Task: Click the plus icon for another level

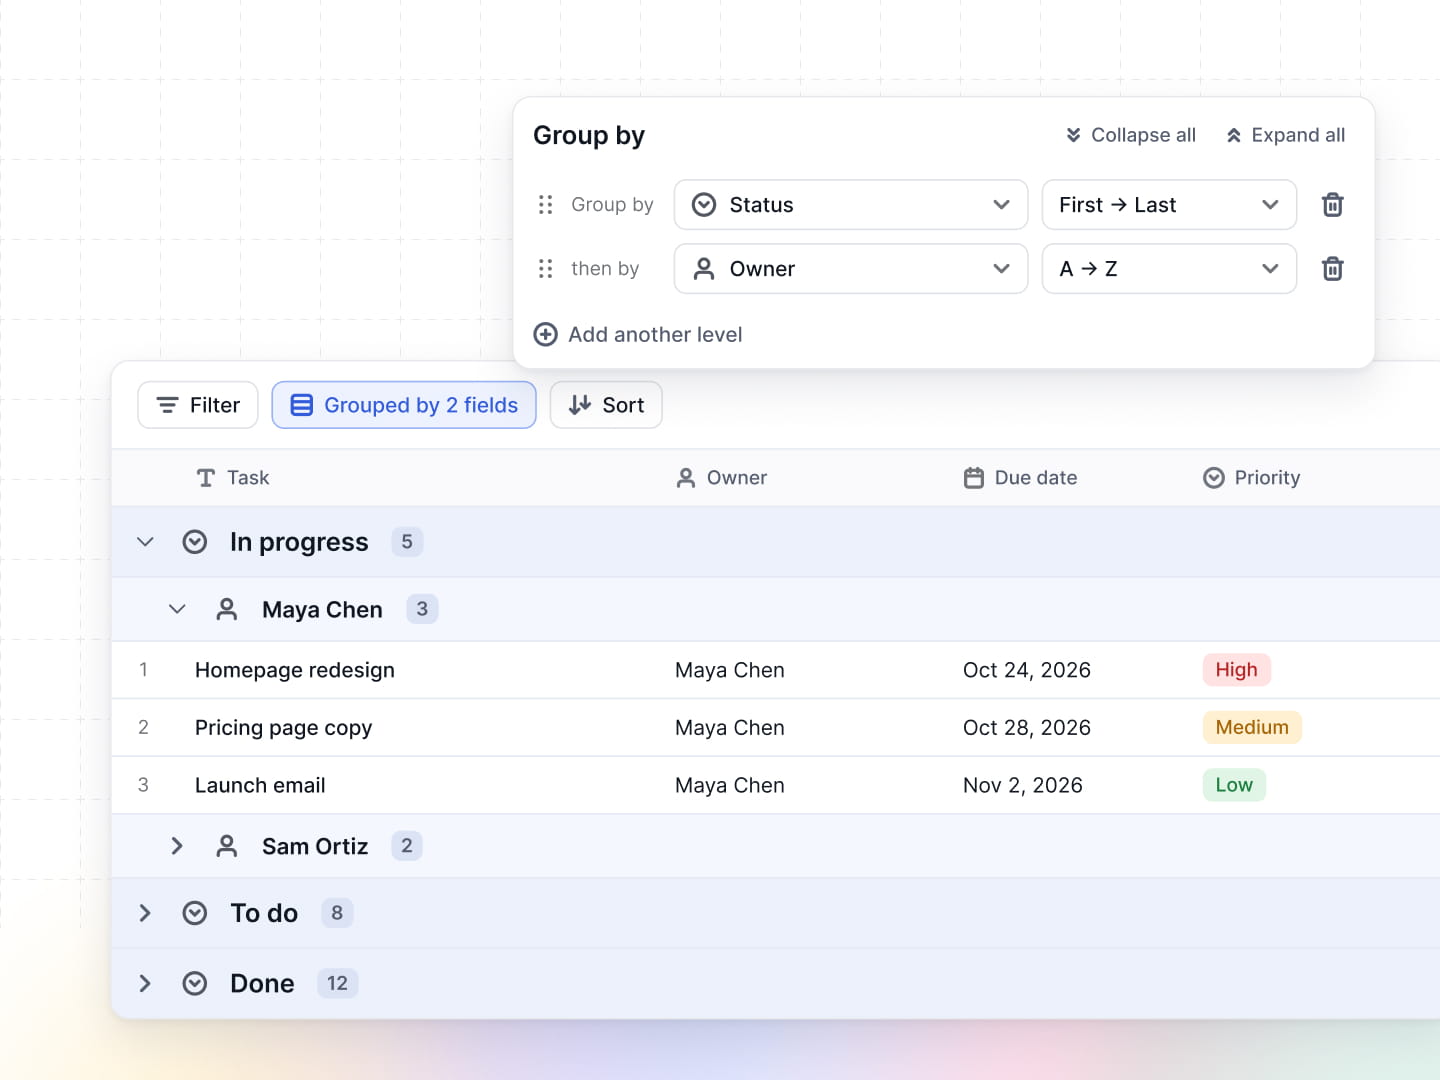Action: [x=545, y=334]
